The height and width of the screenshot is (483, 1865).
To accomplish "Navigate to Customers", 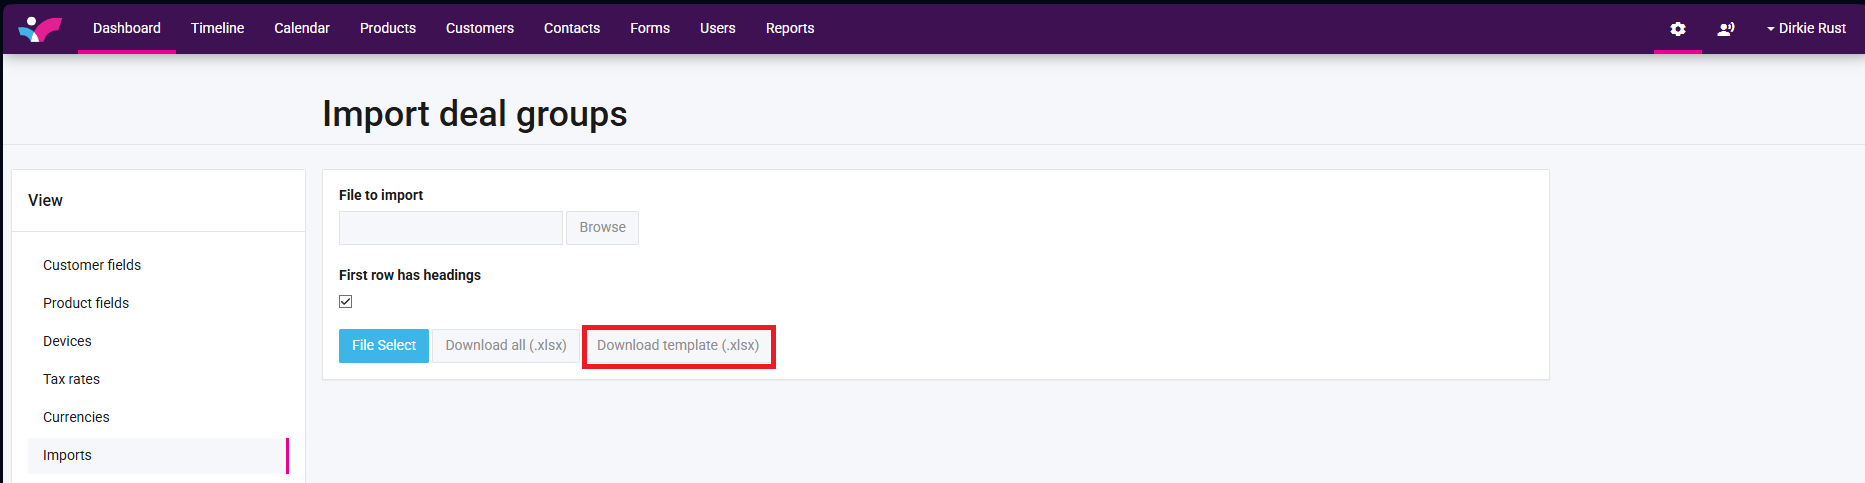I will [480, 28].
